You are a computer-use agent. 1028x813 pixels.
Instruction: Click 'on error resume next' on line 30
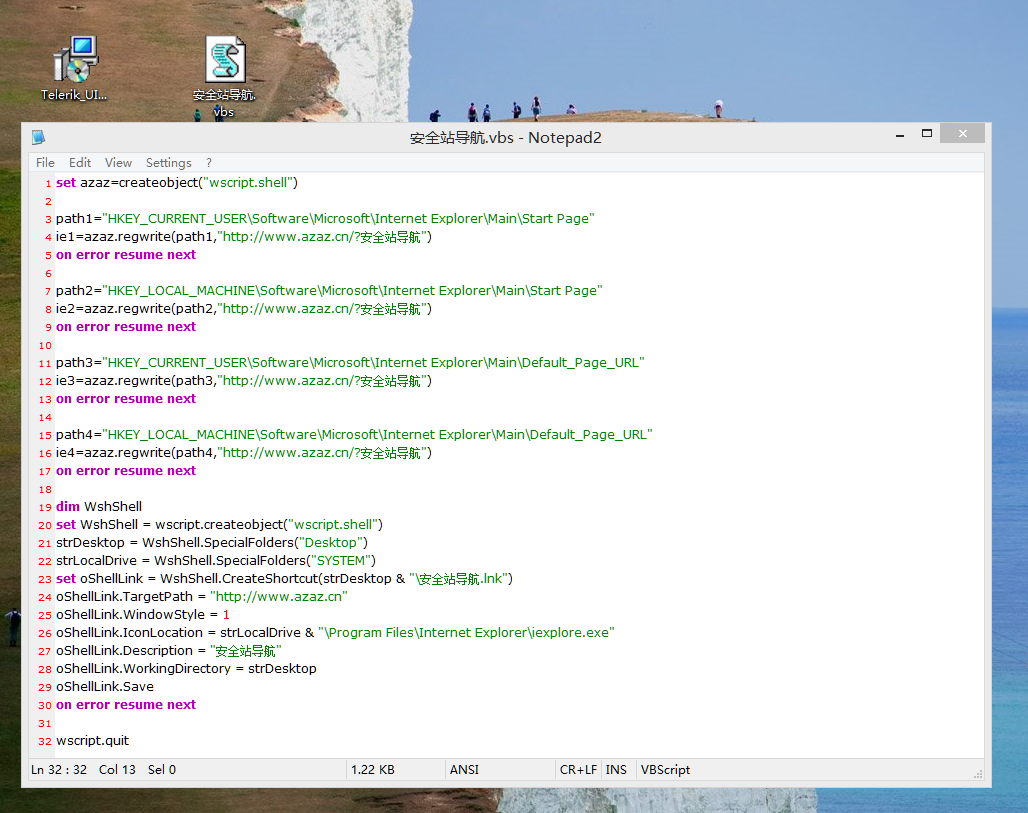pyautogui.click(x=126, y=705)
